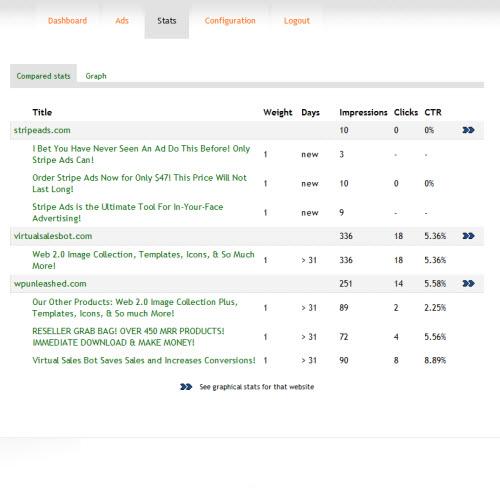Viewport: 500px width, 495px height.
Task: Open the stripeads.com website row
Action: 42,130
